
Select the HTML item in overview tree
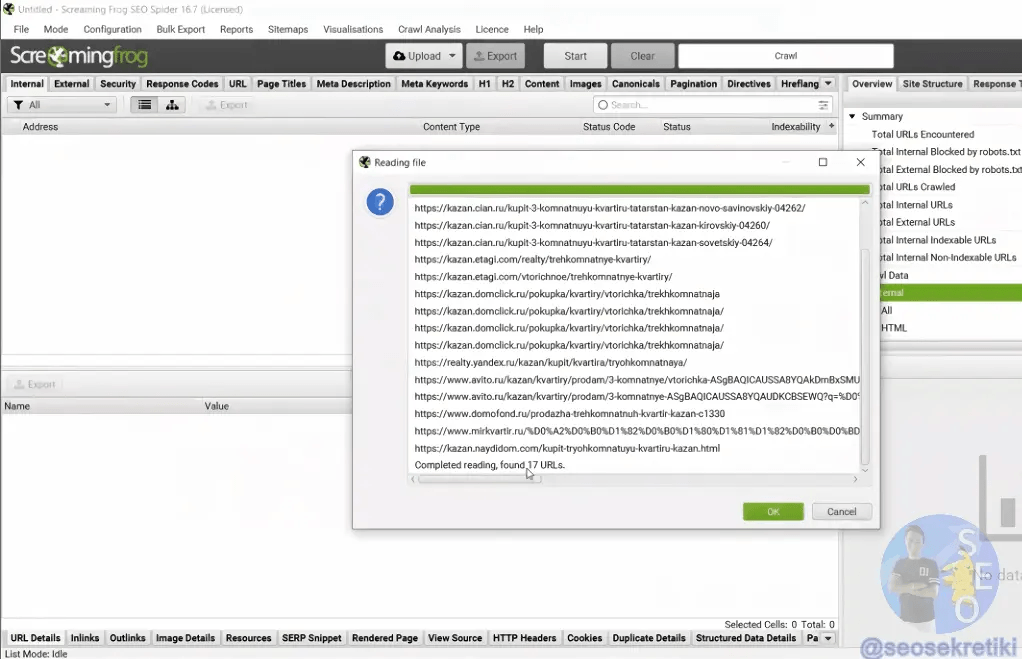point(894,328)
